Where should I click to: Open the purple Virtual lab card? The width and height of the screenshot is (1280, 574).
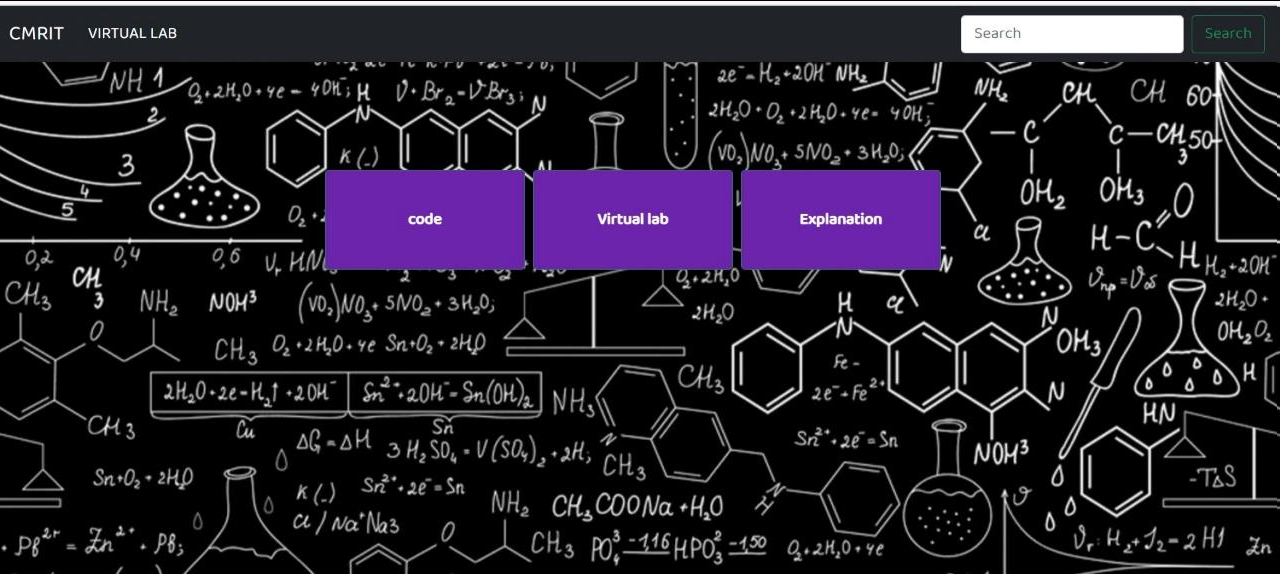click(x=633, y=219)
